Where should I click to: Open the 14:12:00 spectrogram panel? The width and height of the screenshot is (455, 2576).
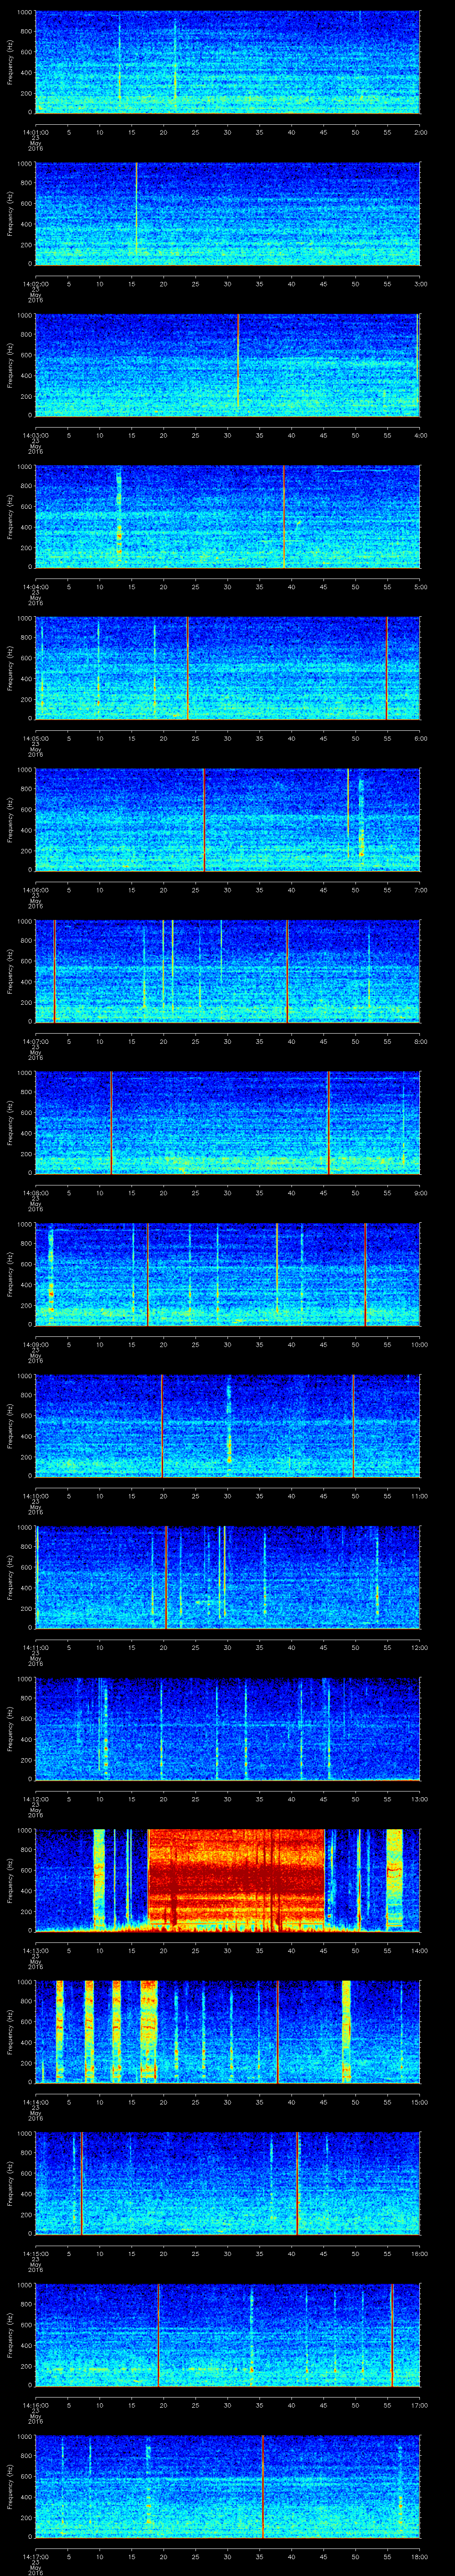point(228,1728)
